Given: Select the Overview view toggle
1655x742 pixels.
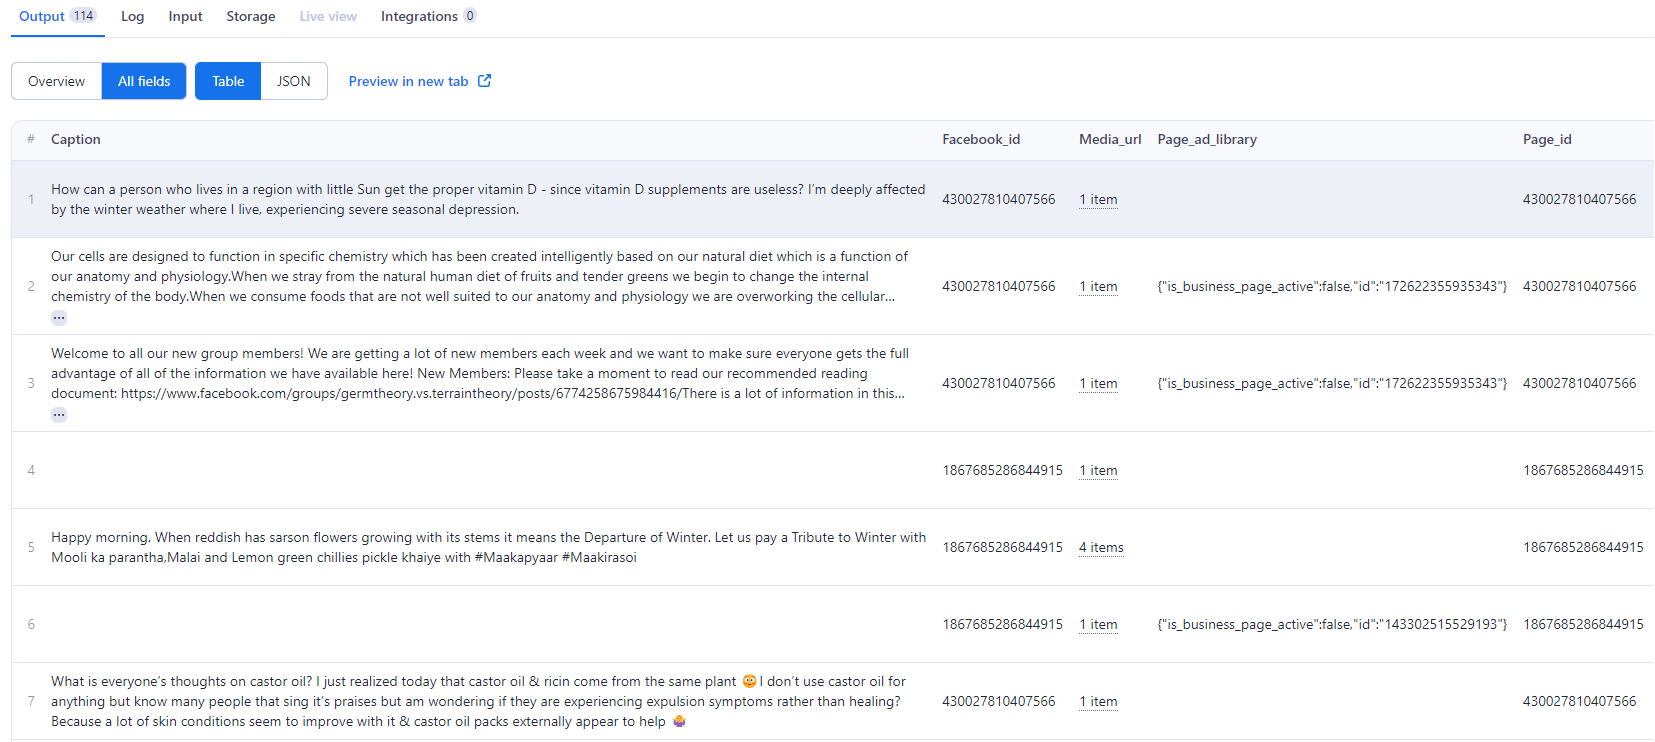Looking at the screenshot, I should [x=56, y=81].
